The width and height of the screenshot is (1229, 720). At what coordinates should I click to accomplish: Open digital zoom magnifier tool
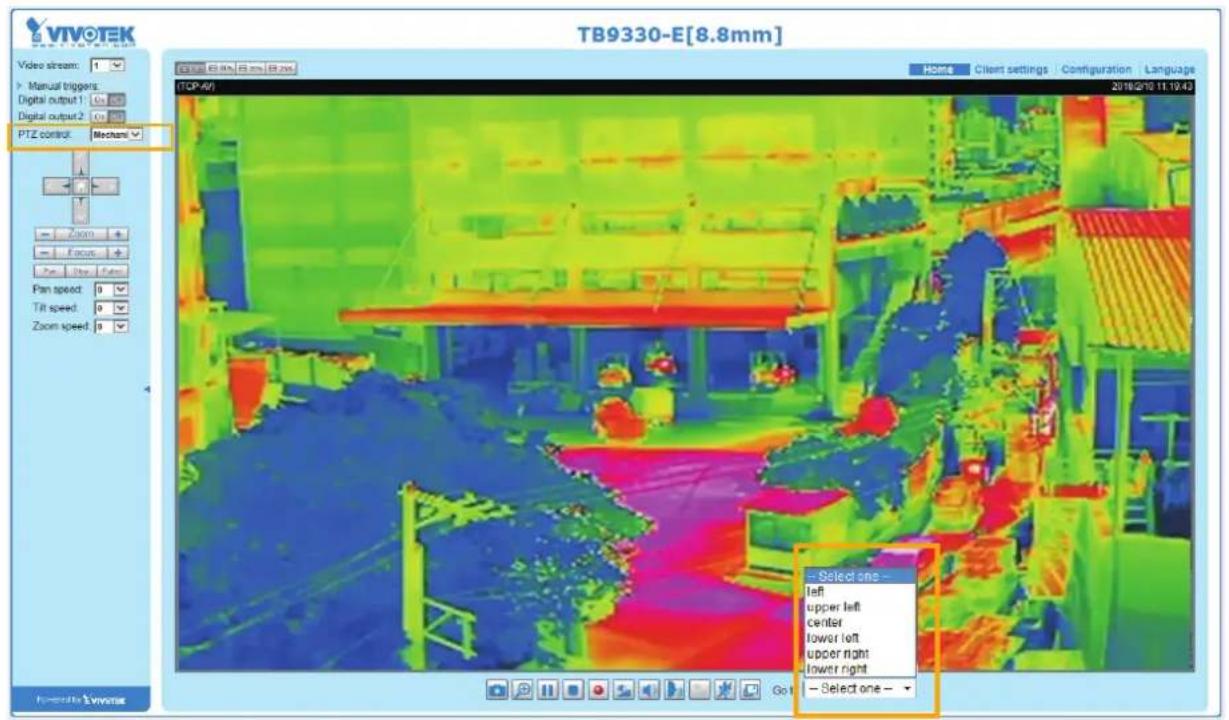pos(522,689)
